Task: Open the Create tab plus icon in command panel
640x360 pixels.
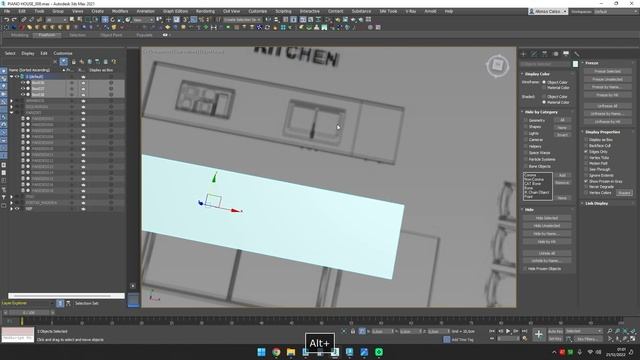Action: [523, 54]
